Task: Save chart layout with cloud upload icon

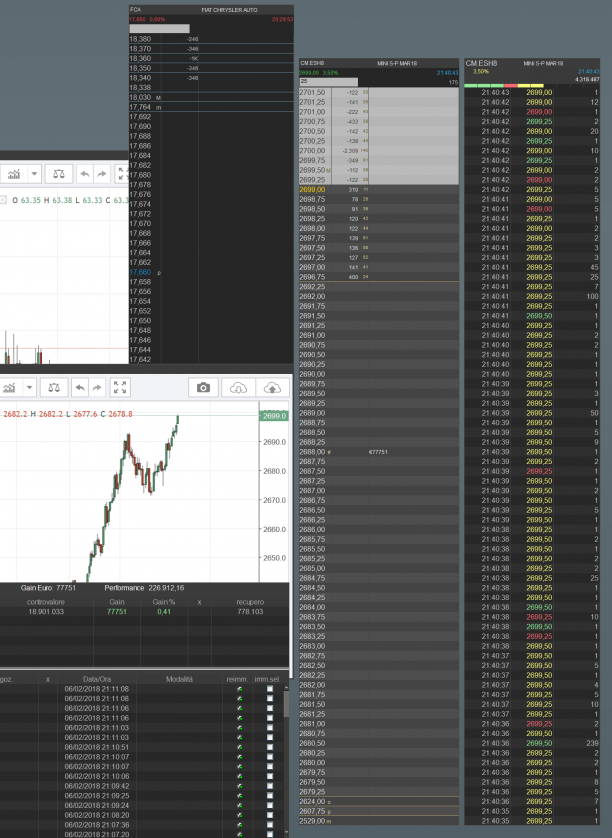Action: pos(273,387)
